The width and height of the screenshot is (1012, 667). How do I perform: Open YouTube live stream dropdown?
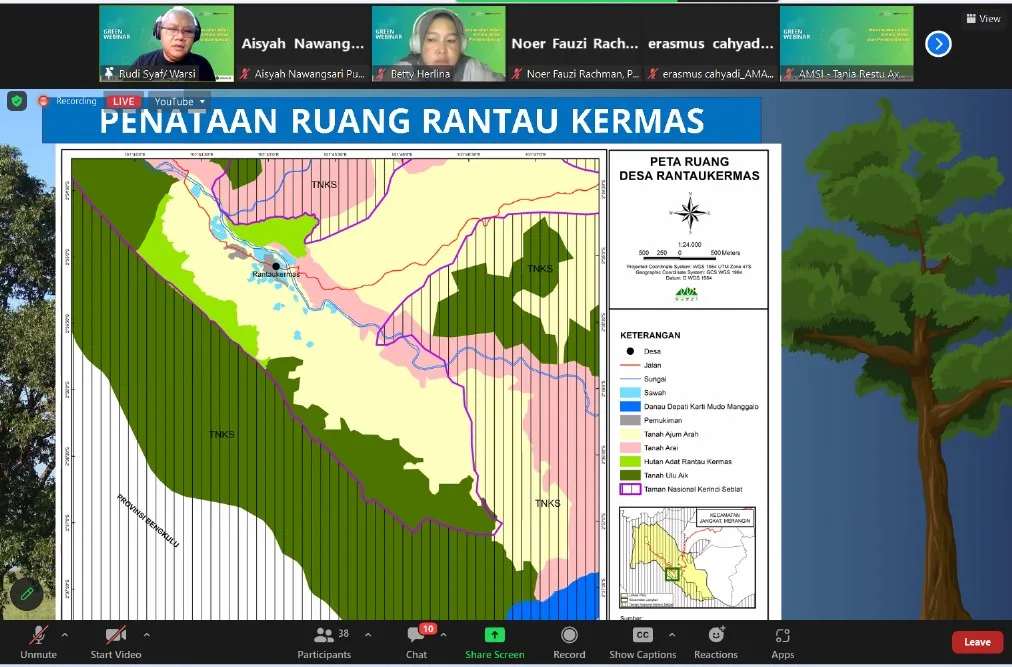pyautogui.click(x=179, y=101)
